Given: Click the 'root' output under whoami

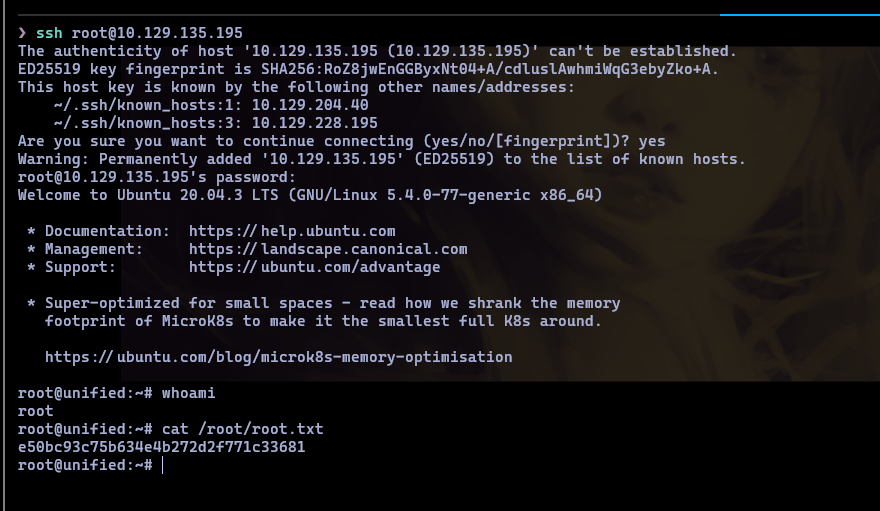Looking at the screenshot, I should click(35, 411).
